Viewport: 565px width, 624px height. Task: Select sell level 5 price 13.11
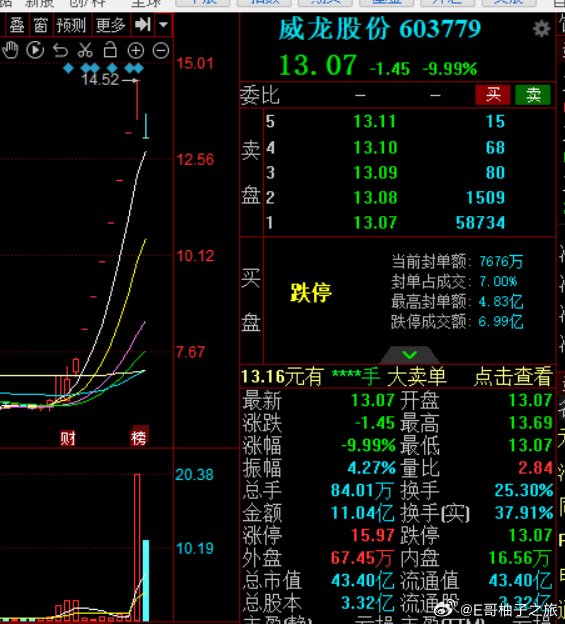375,122
